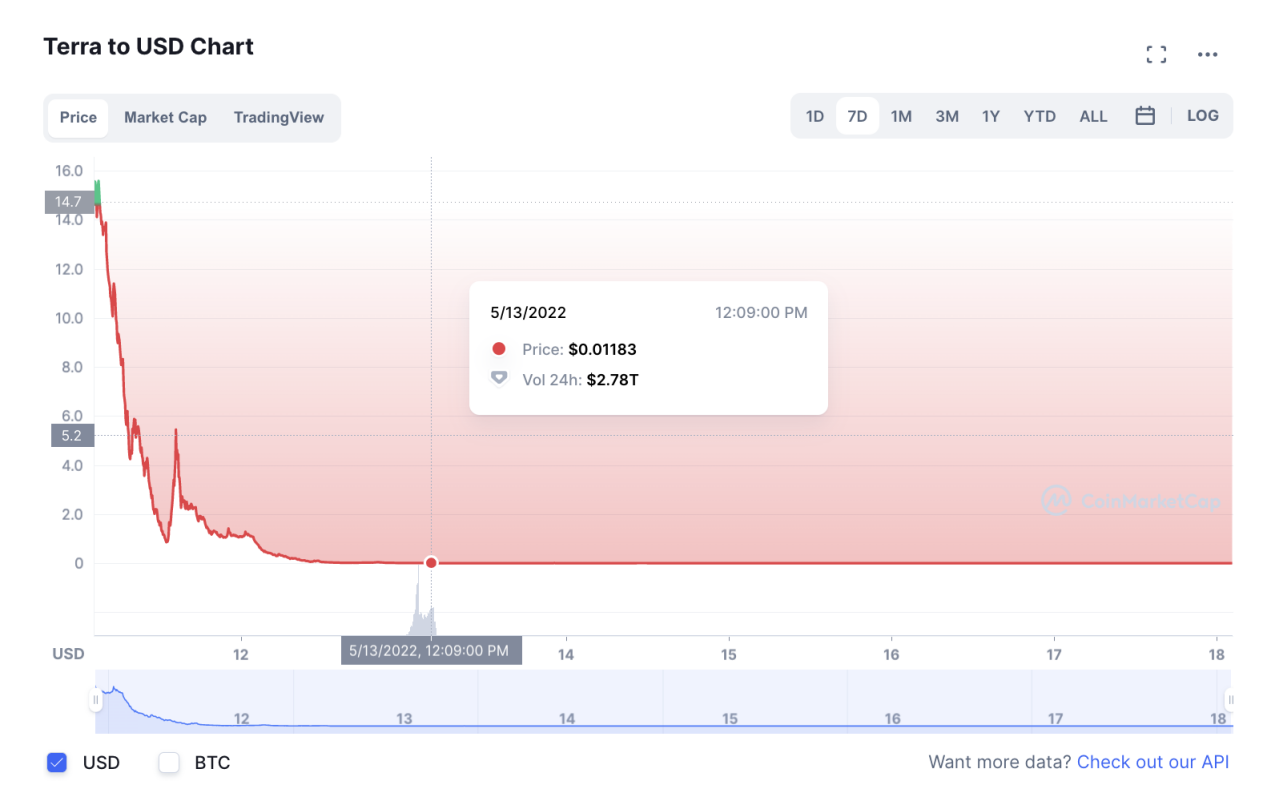Open the three-dot more options menu
Screen dimensions: 1267x793
(1207, 55)
